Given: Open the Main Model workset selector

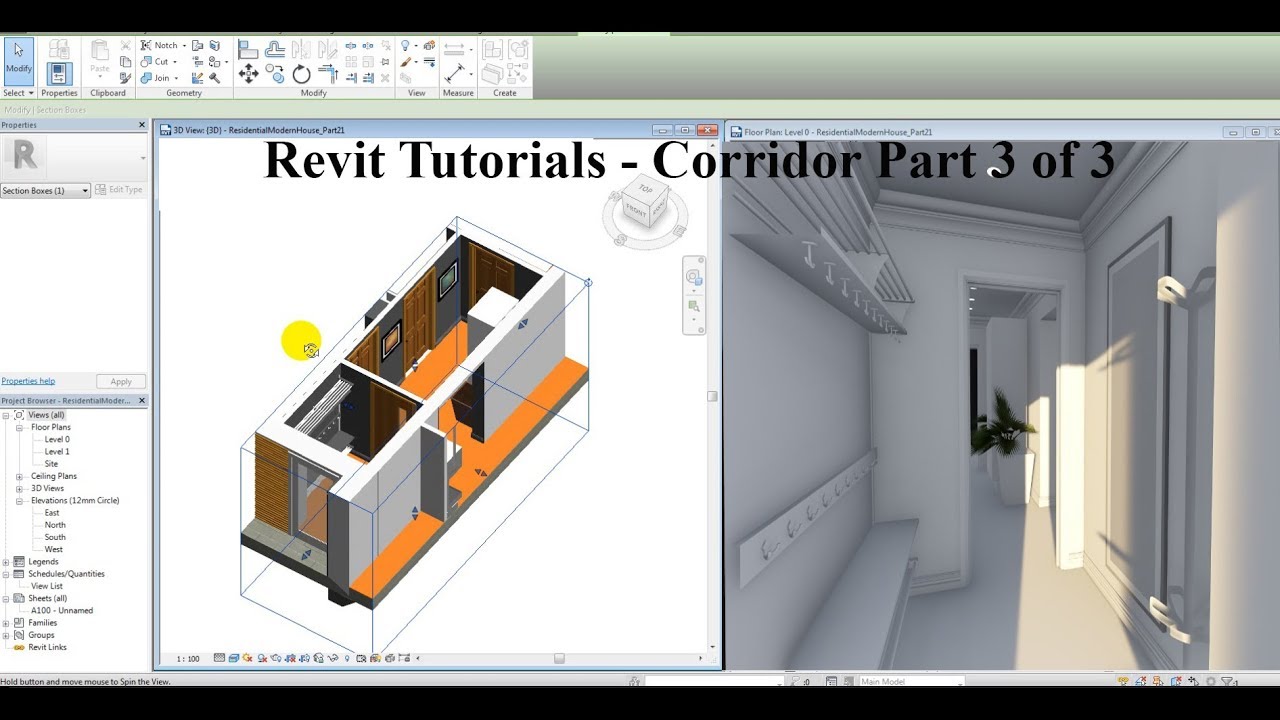Looking at the screenshot, I should pyautogui.click(x=910, y=682).
